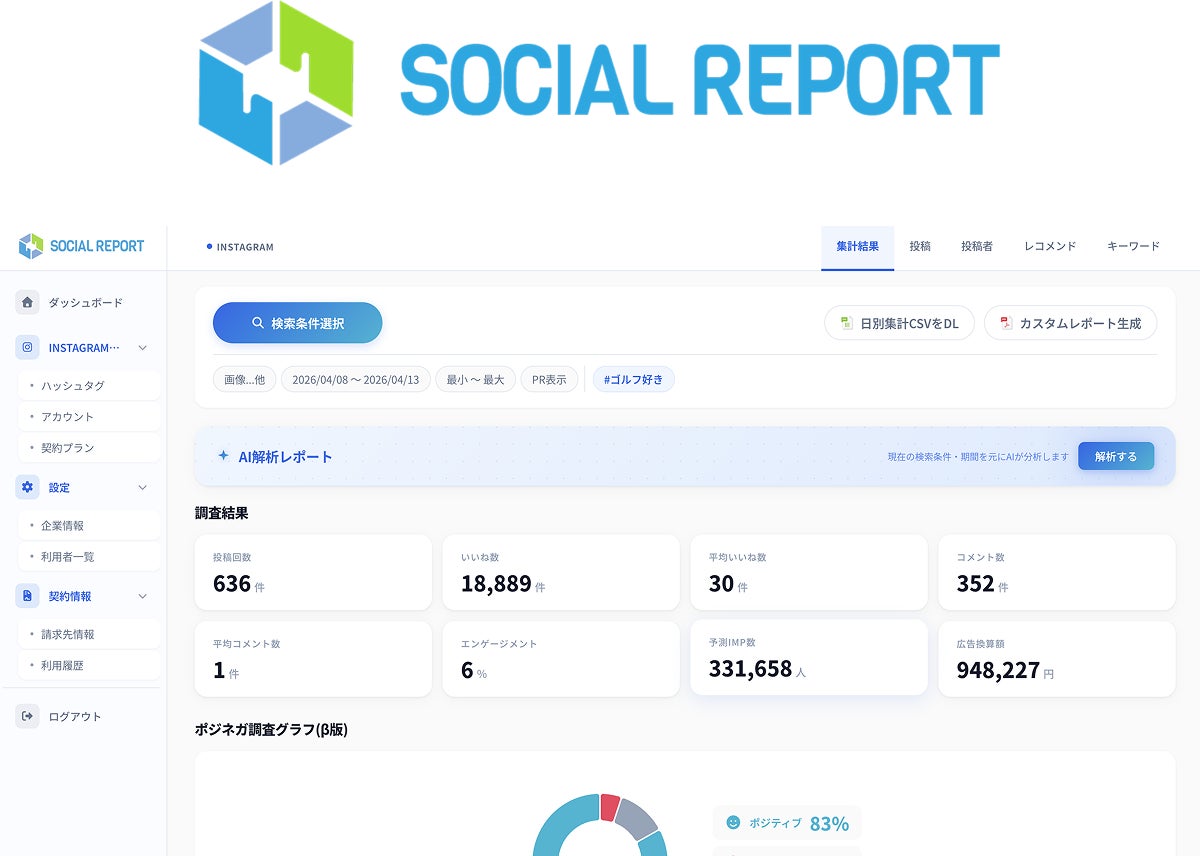The height and width of the screenshot is (856, 1200).
Task: Click the logout arrow icon
Action: [27, 716]
